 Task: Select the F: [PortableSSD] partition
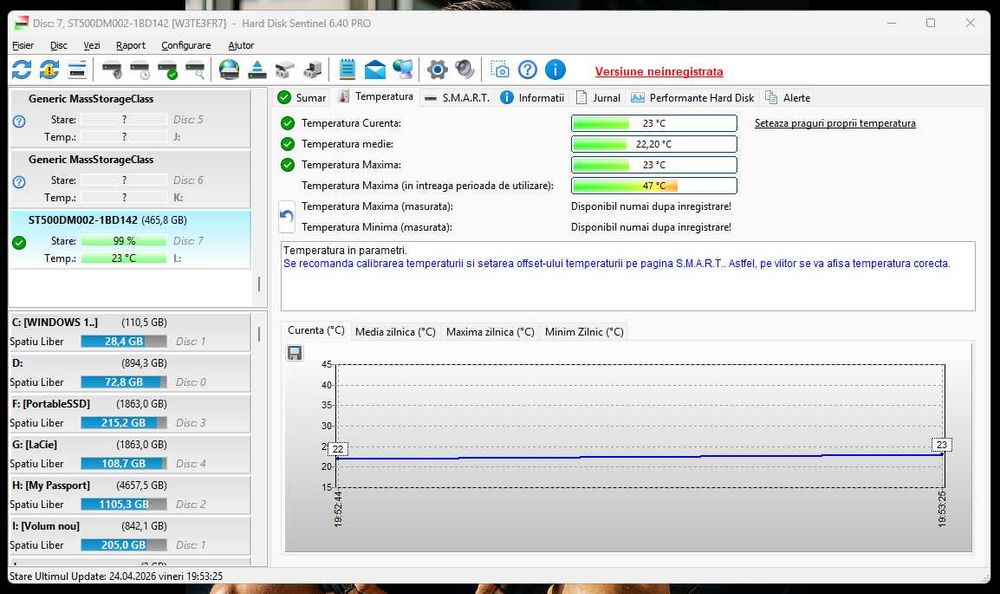pos(129,413)
